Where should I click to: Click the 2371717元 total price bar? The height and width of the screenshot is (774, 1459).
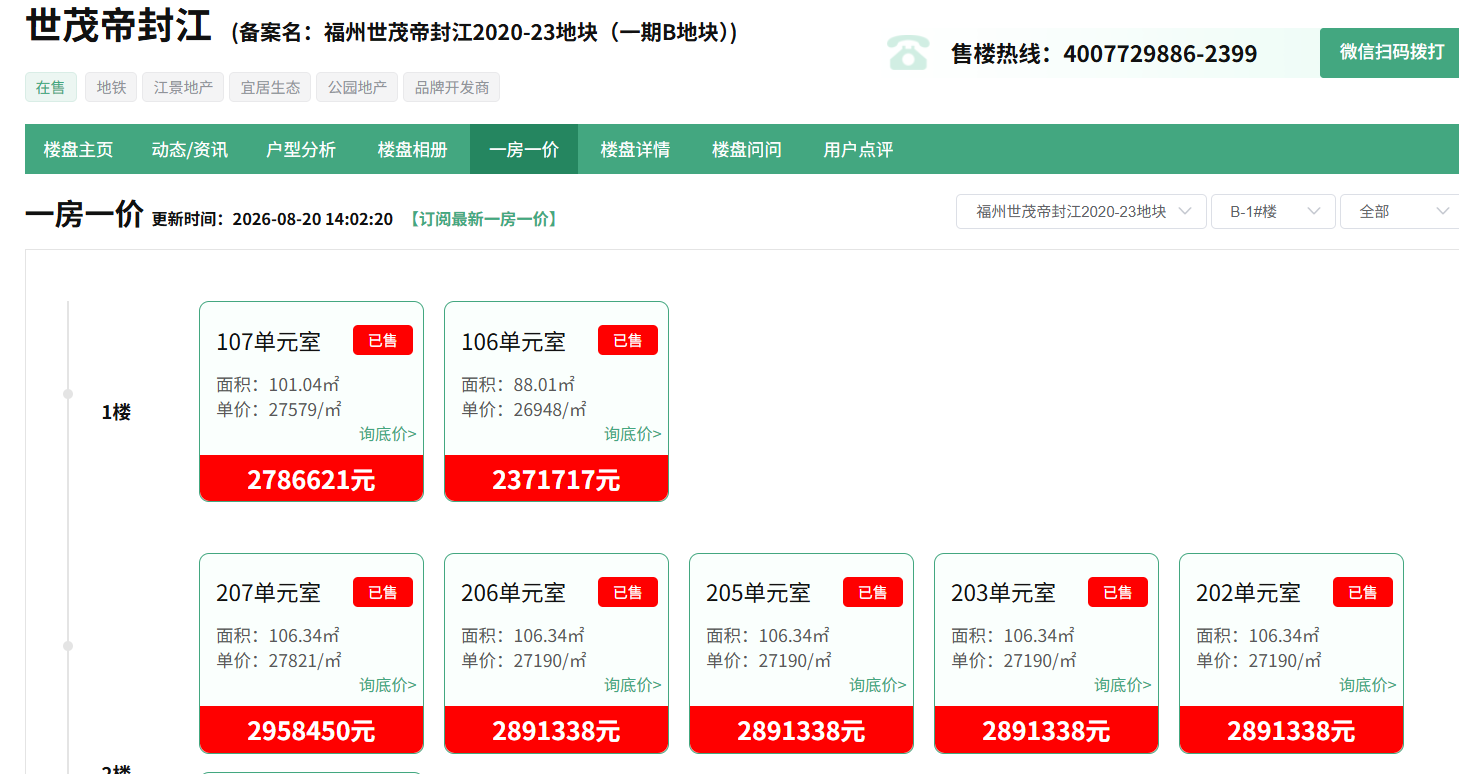point(557,479)
